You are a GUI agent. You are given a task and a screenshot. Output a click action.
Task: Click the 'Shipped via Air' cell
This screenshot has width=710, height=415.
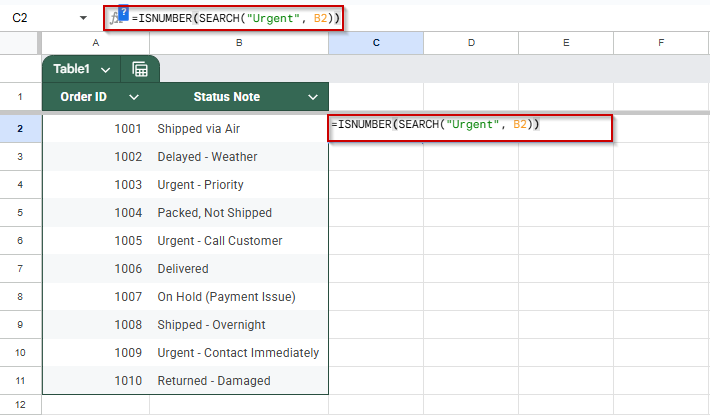[x=239, y=129]
